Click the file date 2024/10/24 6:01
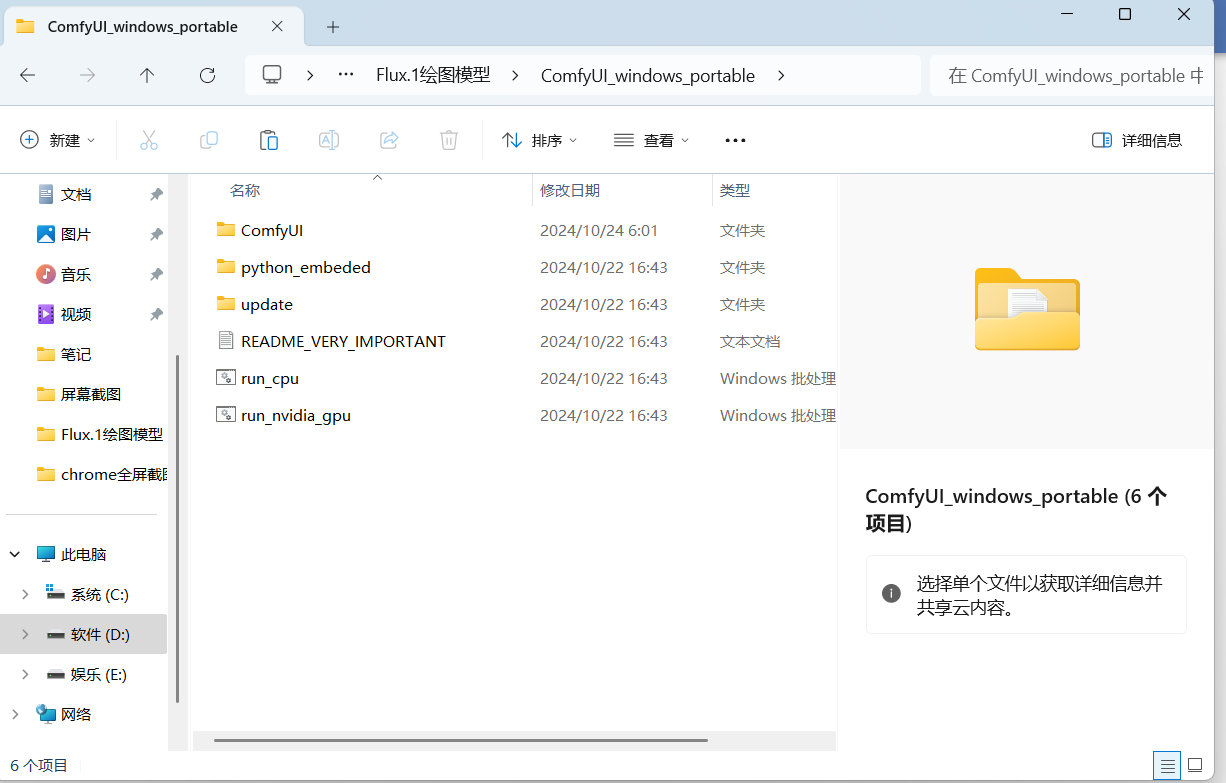Viewport: 1226px width, 783px height. coord(599,230)
